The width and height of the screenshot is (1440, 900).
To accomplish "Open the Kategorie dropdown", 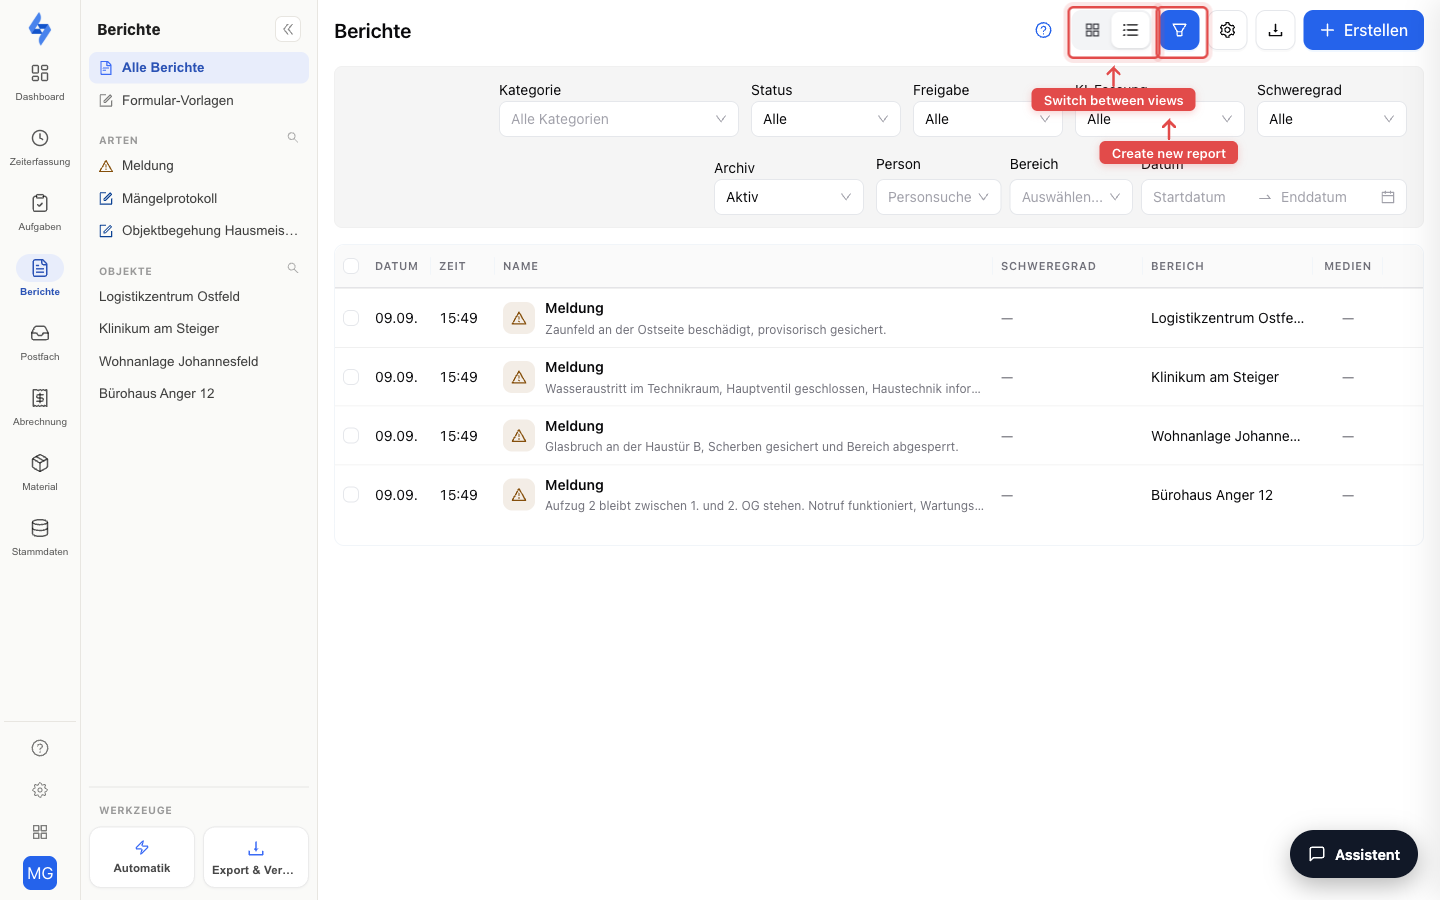I will click(x=619, y=119).
